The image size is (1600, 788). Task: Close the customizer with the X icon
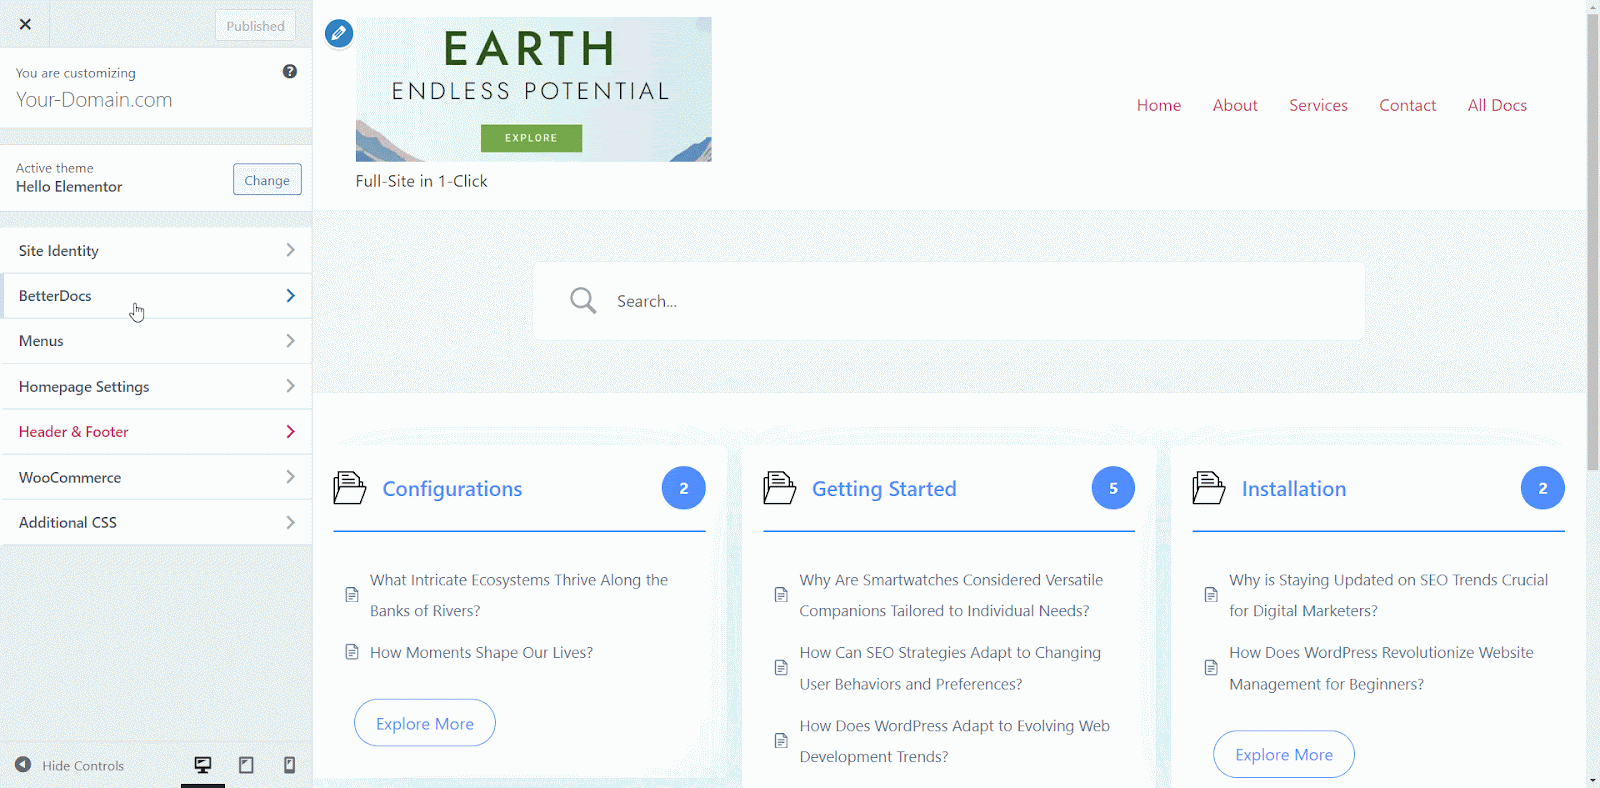[25, 24]
